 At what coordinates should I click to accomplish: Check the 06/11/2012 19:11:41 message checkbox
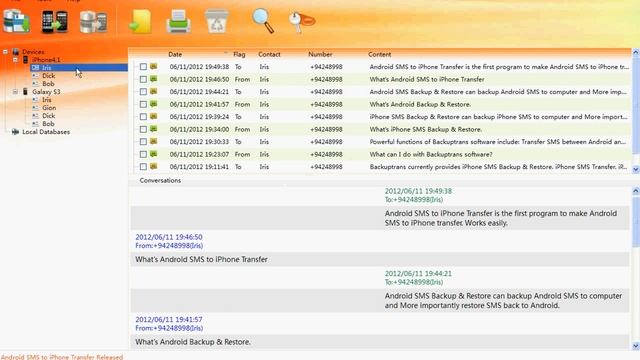[143, 167]
